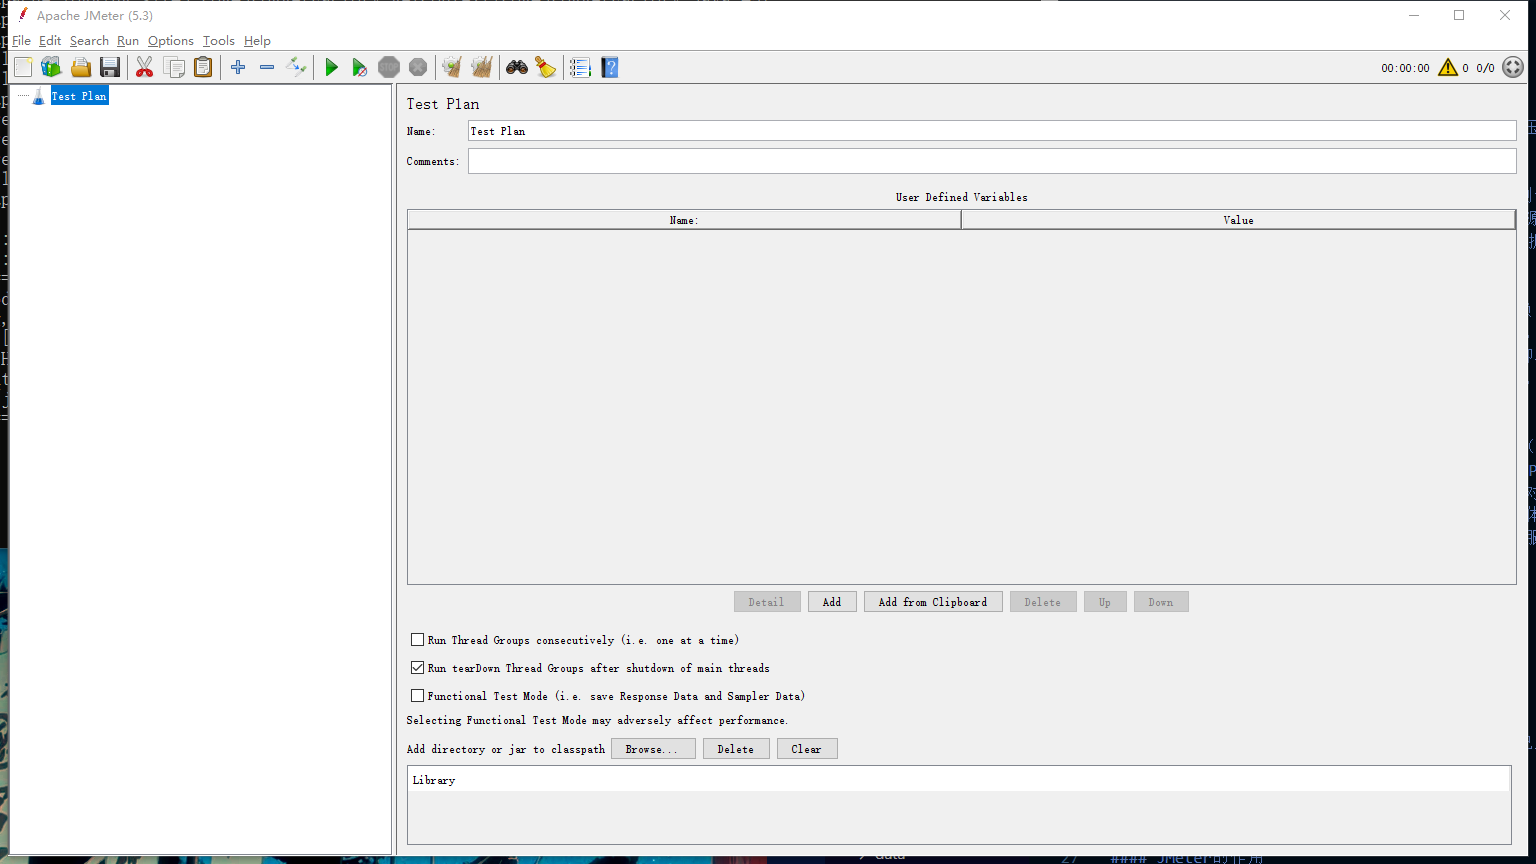The height and width of the screenshot is (864, 1536).
Task: Click the Comments text field
Action: pos(992,161)
